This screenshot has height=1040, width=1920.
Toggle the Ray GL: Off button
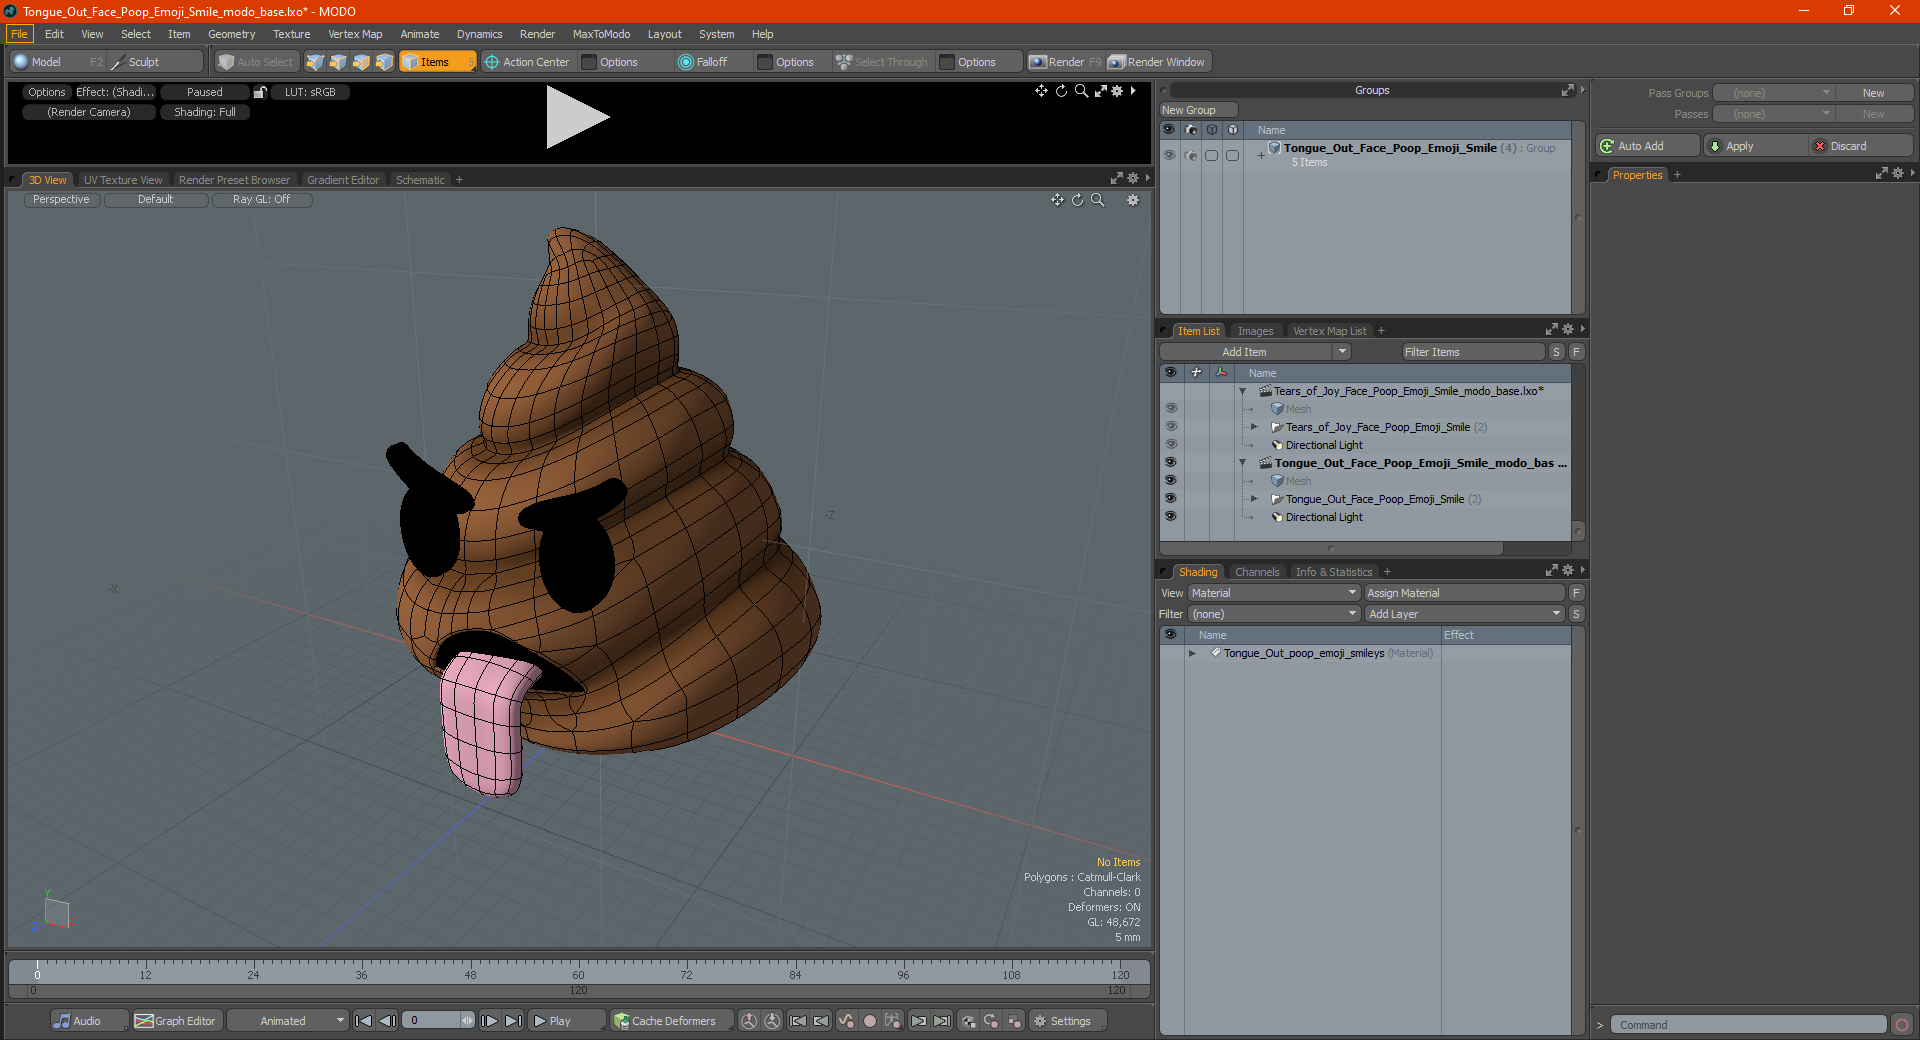coord(262,200)
